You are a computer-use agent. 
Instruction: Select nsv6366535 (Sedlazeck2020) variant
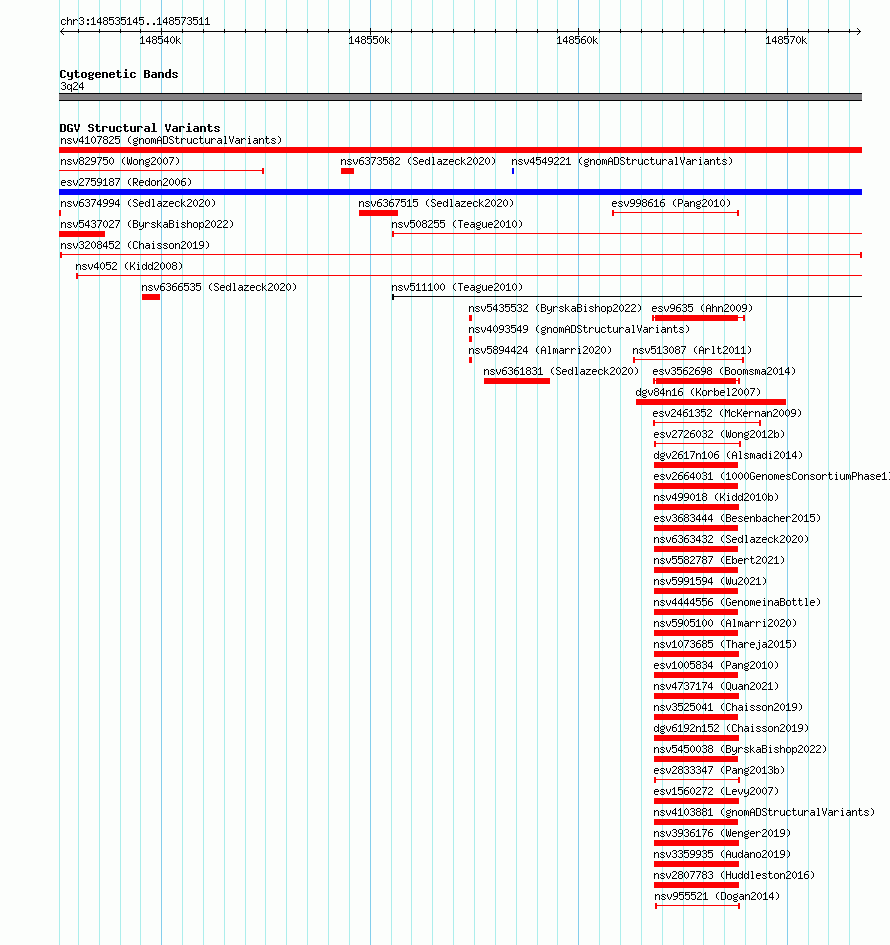219,287
